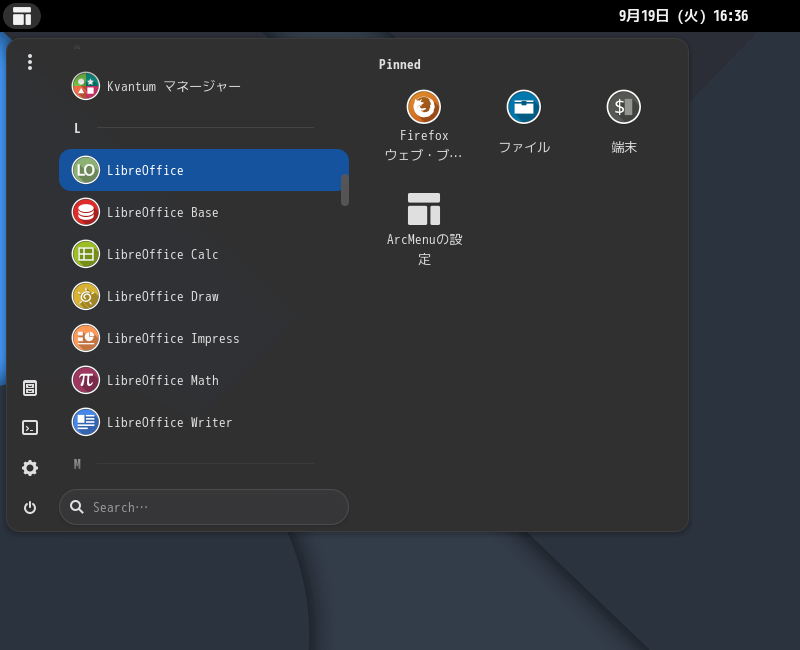
Task: Open pinned ArcMenuの設定
Action: point(423,209)
